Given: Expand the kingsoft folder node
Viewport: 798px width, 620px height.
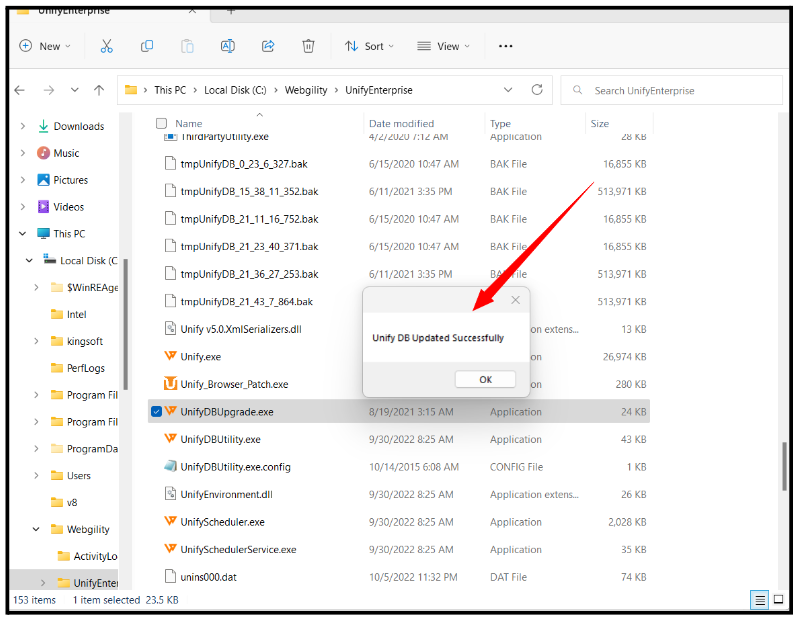Looking at the screenshot, I should (36, 341).
